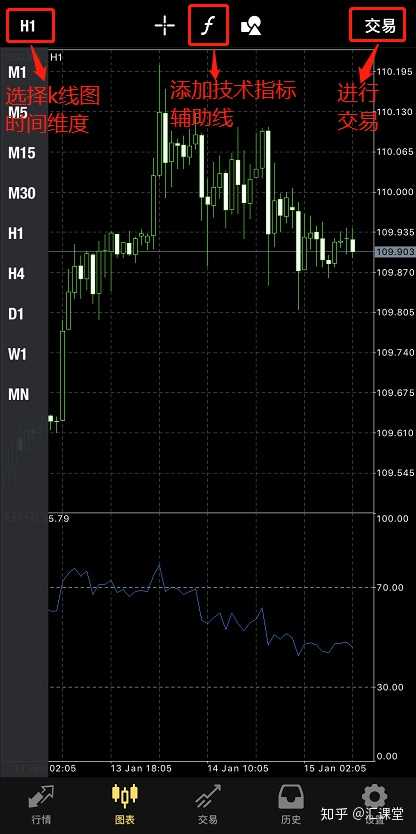This screenshot has width=416, height=834.
Task: Click the 15 Jan 02:05 time label
Action: point(335,768)
